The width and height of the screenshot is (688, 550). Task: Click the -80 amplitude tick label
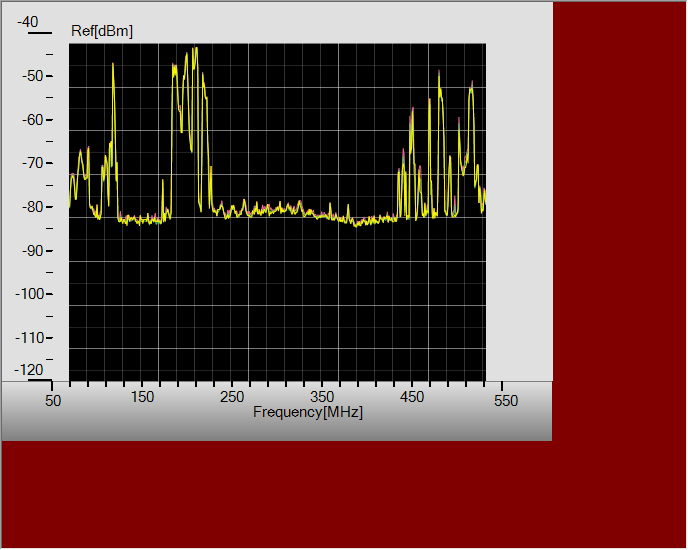click(x=33, y=207)
